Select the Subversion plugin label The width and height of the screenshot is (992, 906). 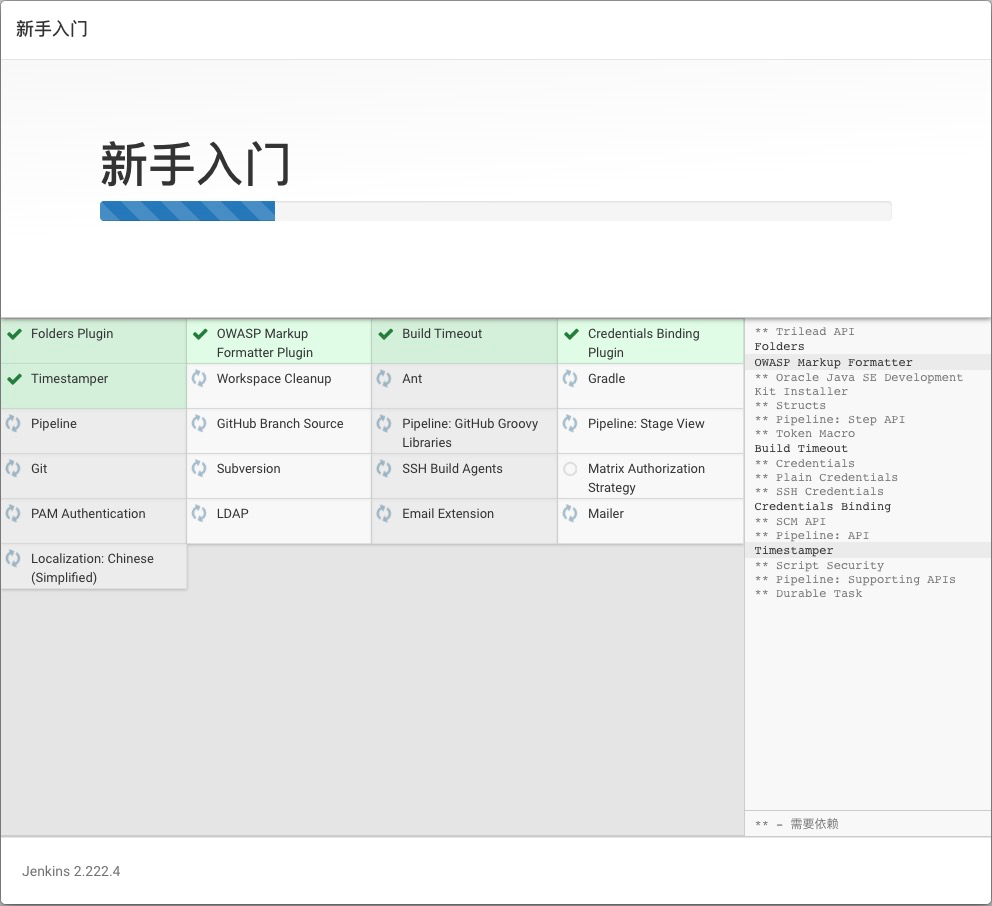pyautogui.click(x=247, y=469)
